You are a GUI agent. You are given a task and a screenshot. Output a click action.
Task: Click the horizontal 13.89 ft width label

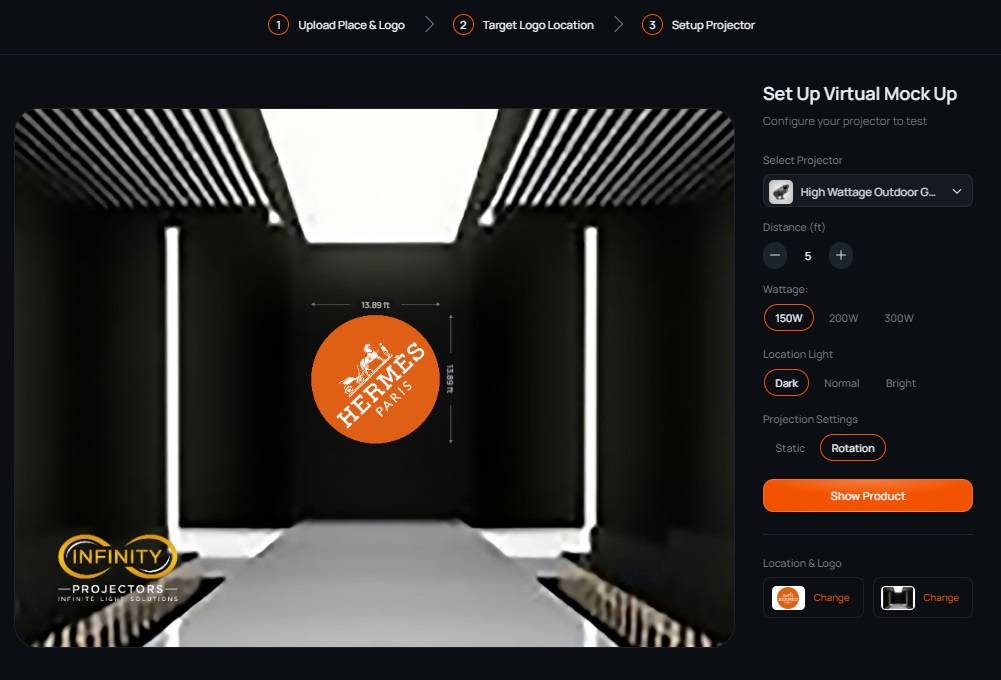[375, 305]
